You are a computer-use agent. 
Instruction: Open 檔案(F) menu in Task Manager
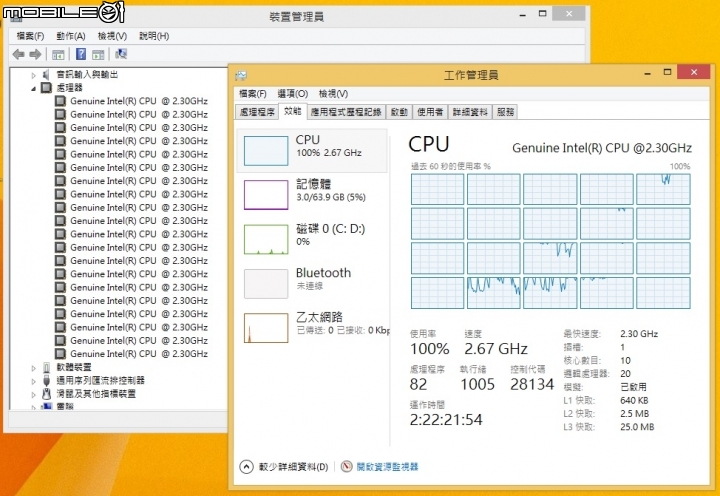pyautogui.click(x=253, y=94)
